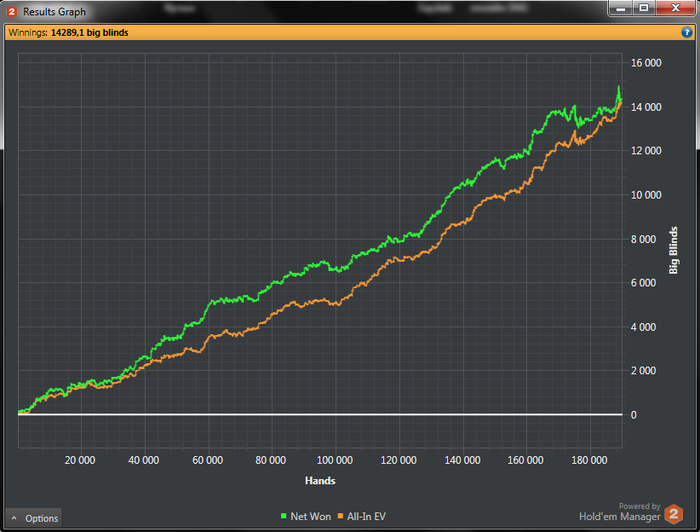Maximize the Results Graph window

(644, 8)
